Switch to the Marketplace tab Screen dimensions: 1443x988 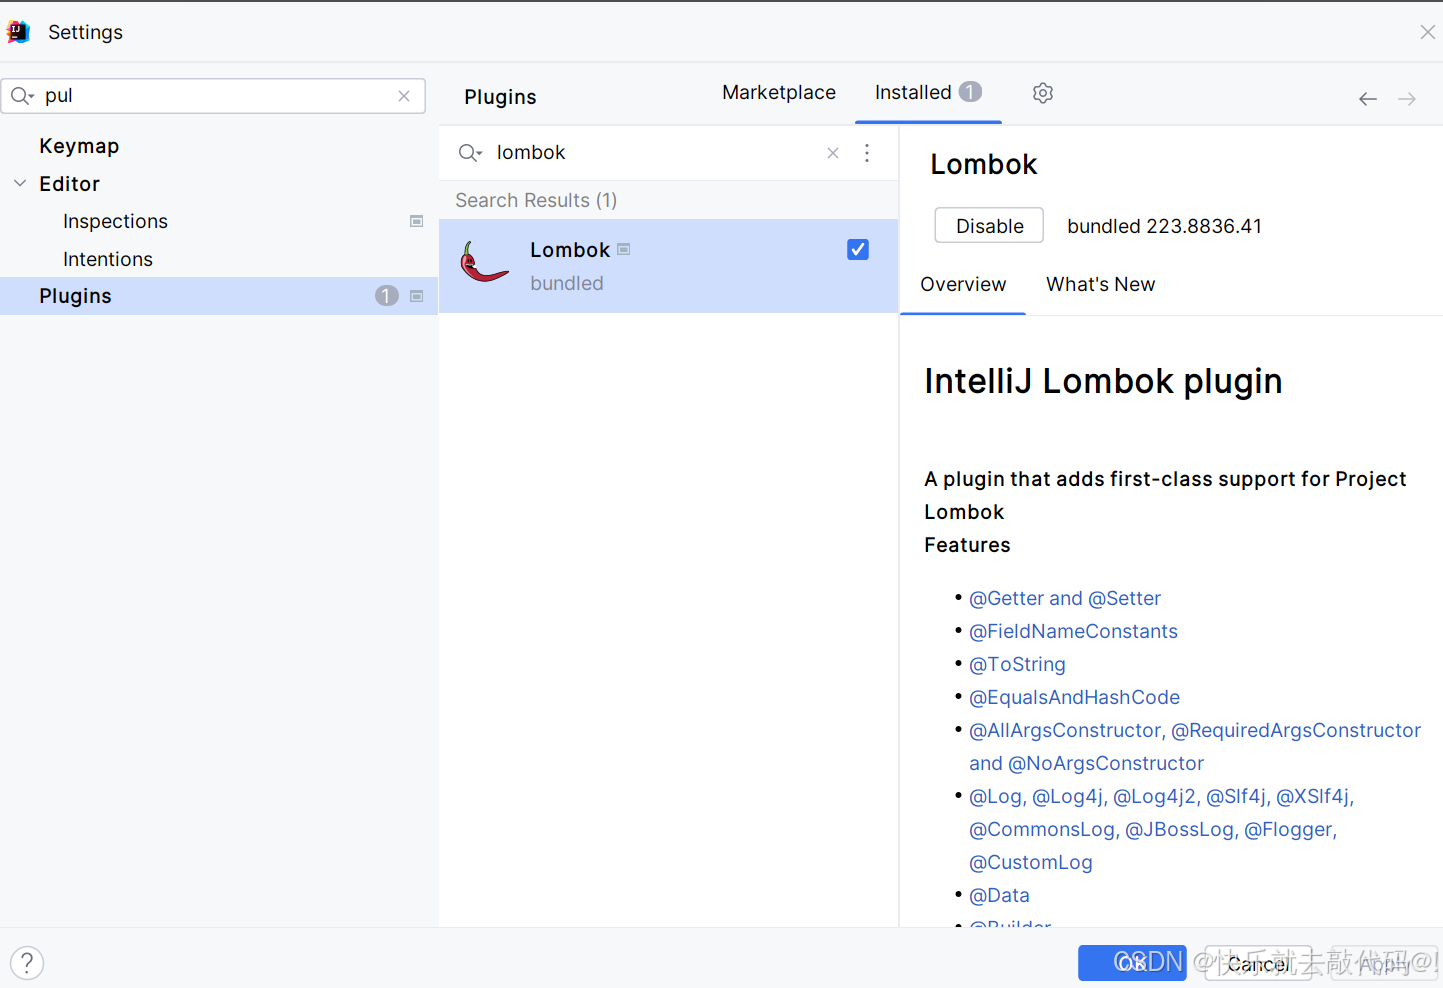(779, 92)
